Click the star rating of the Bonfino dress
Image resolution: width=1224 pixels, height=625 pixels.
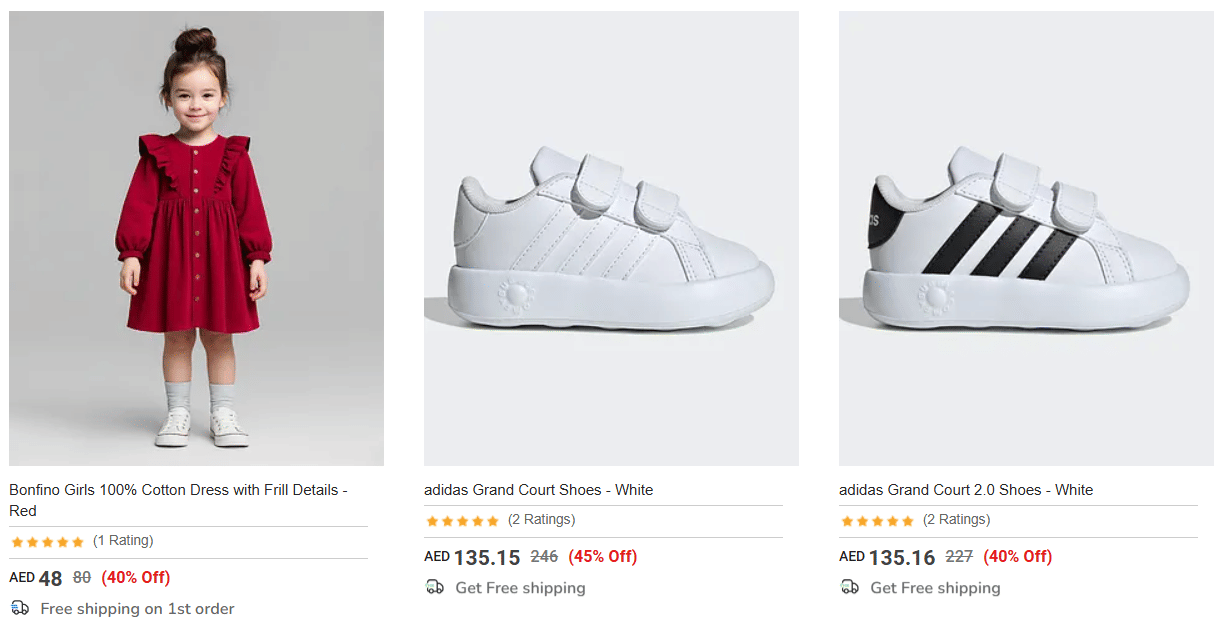47,542
